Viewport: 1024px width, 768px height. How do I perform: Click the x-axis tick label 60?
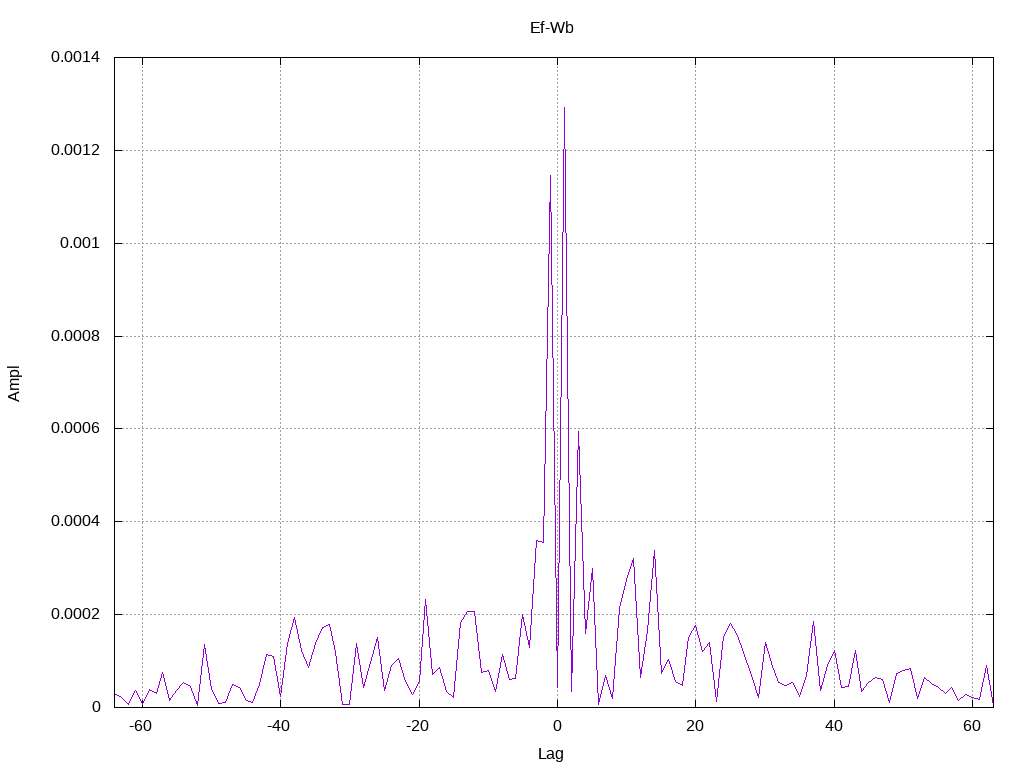[972, 726]
